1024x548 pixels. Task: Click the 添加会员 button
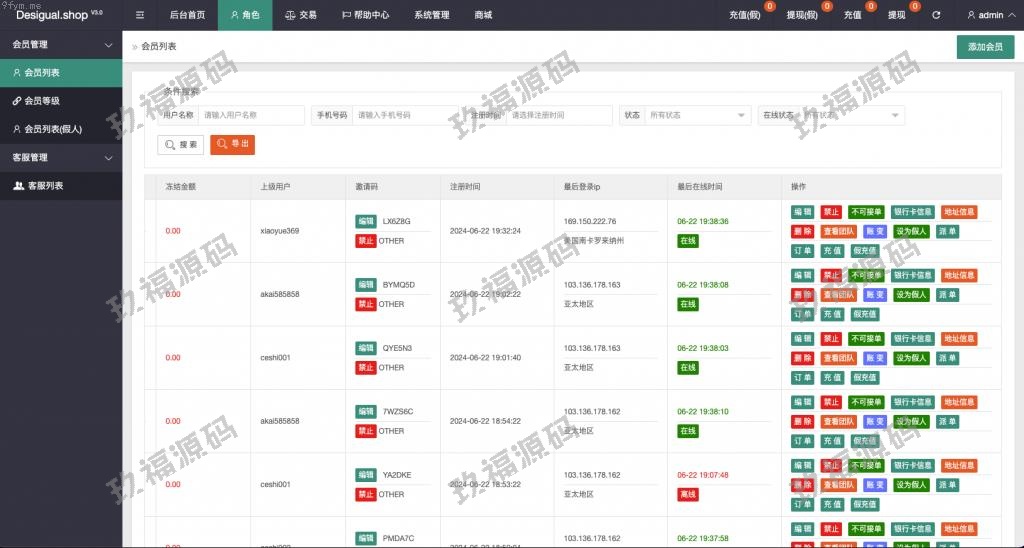pyautogui.click(x=985, y=47)
